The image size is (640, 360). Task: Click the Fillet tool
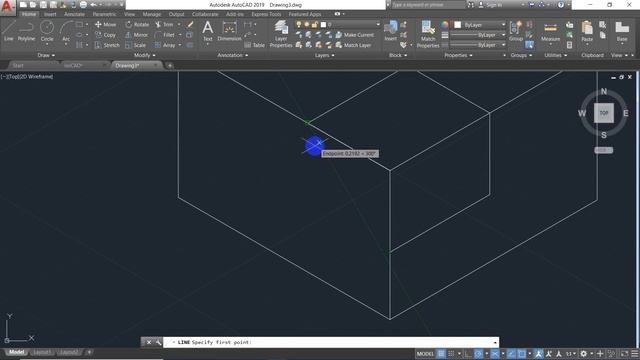[165, 35]
